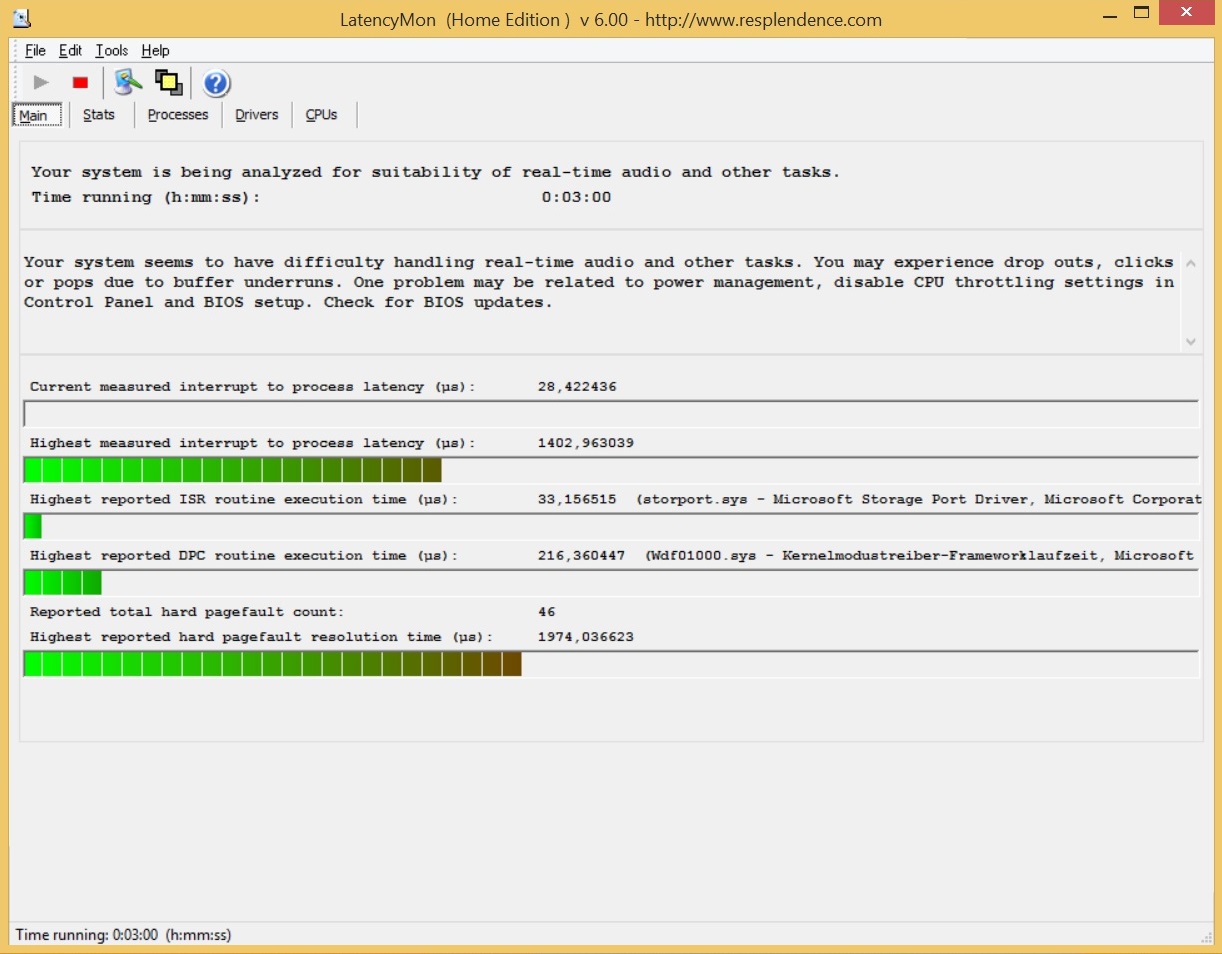The height and width of the screenshot is (954, 1222).
Task: Click the Wdf01000.sys DPC driver text
Action: 920,555
